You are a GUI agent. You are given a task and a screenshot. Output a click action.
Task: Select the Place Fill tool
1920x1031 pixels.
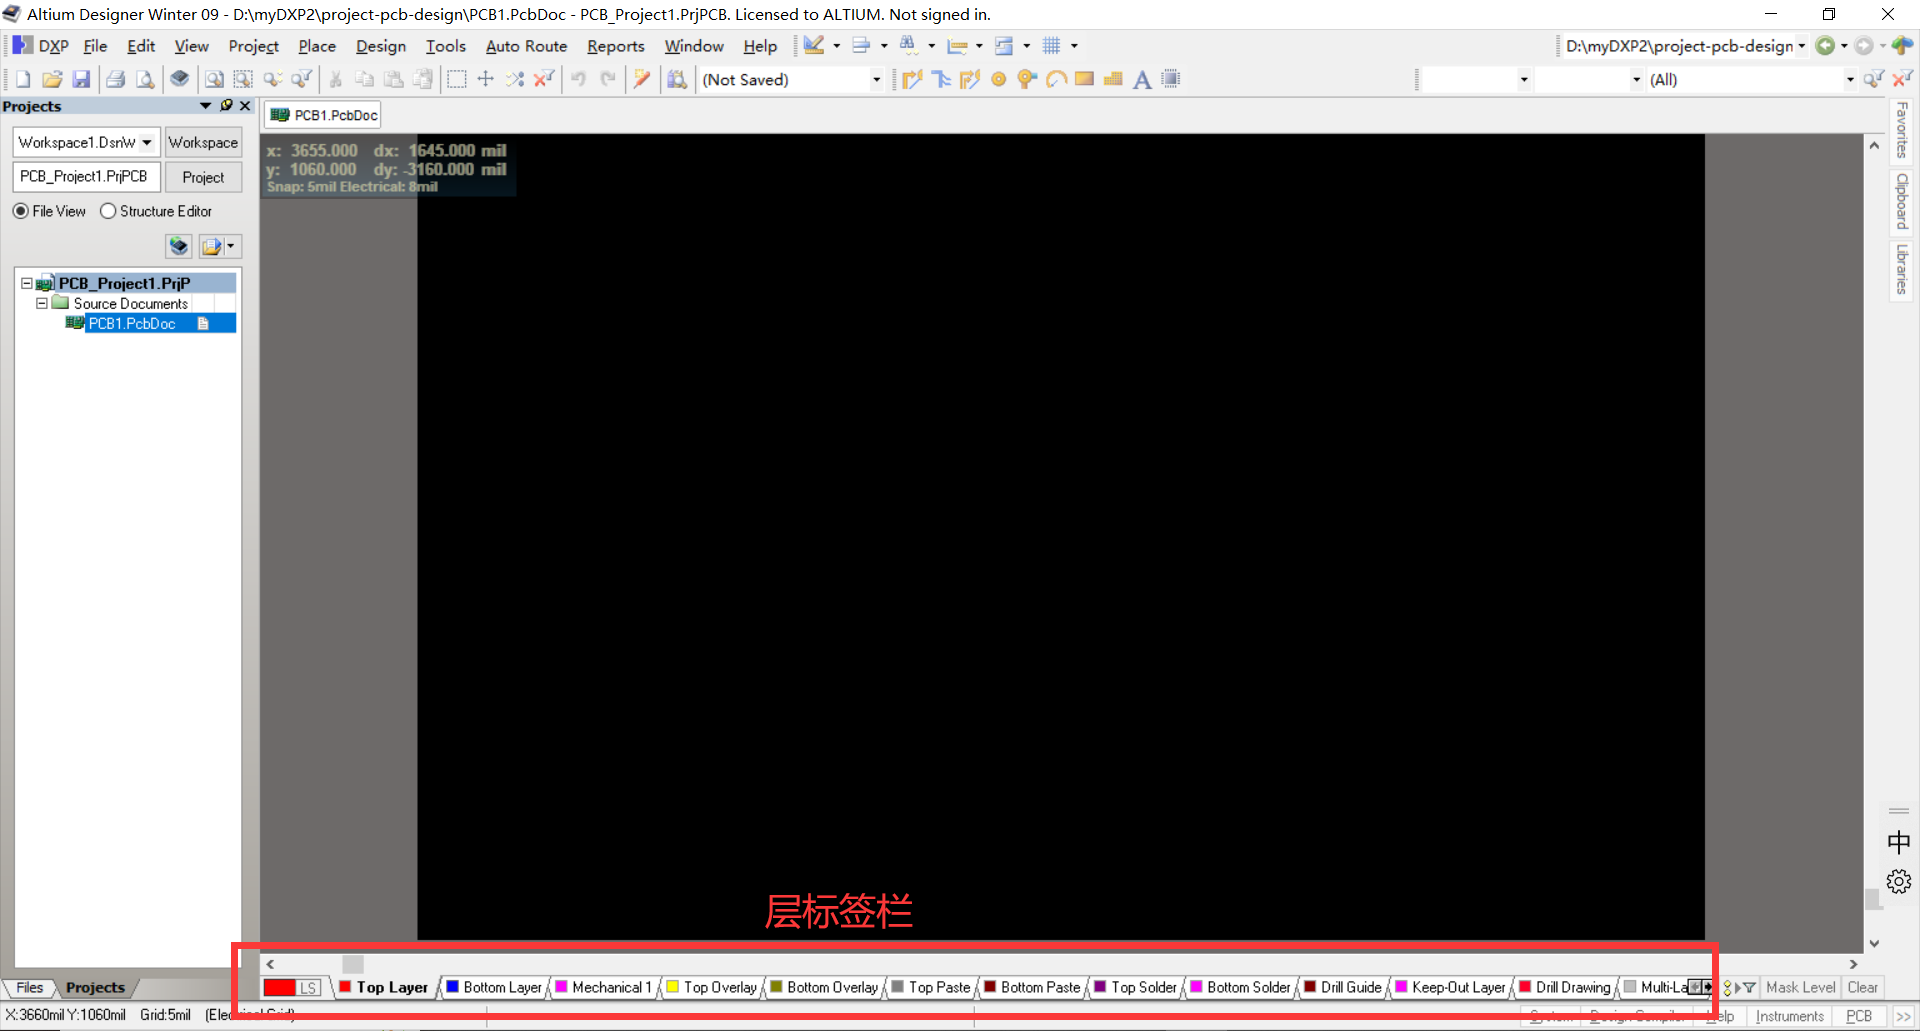tap(1084, 79)
